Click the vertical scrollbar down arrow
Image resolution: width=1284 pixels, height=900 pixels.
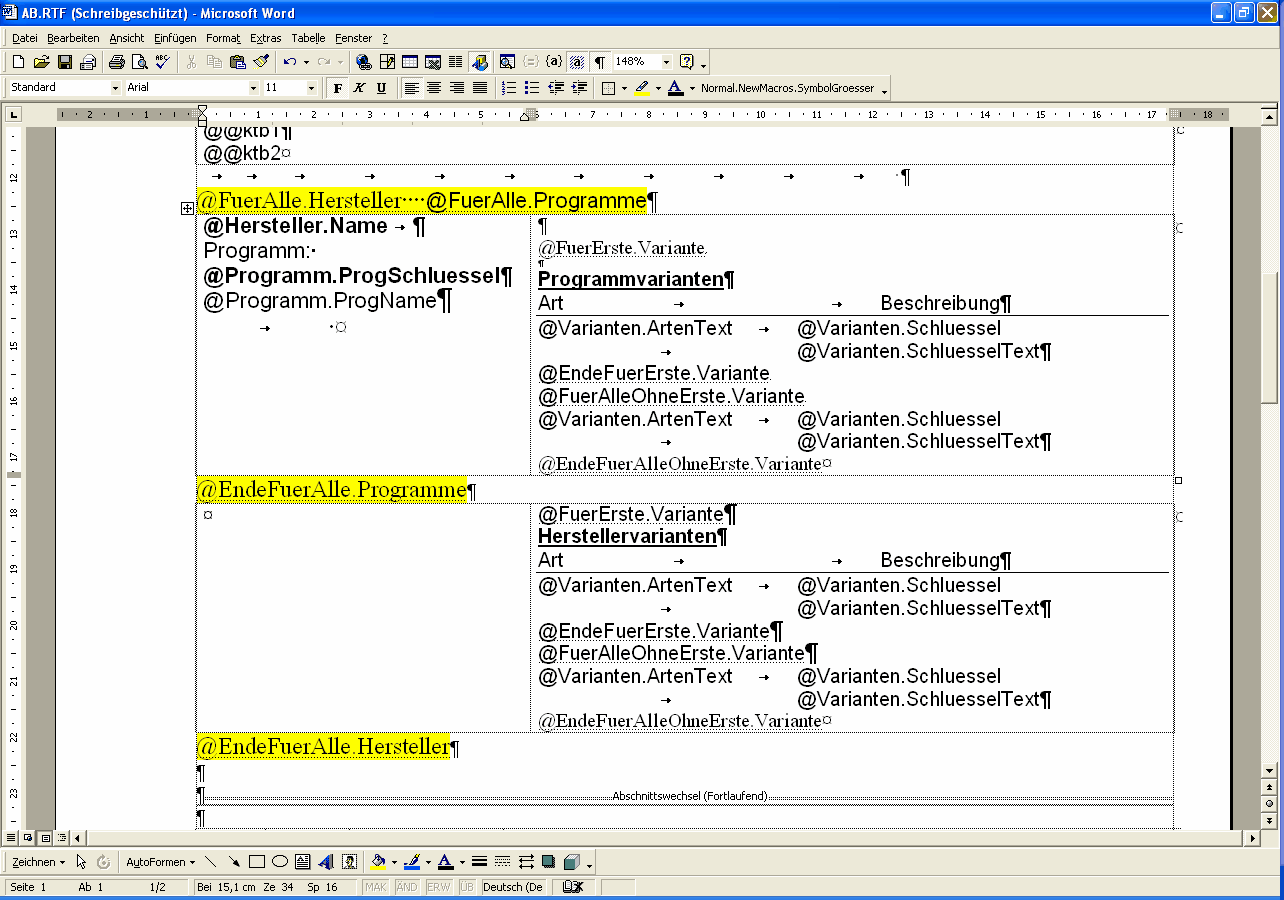[1269, 771]
